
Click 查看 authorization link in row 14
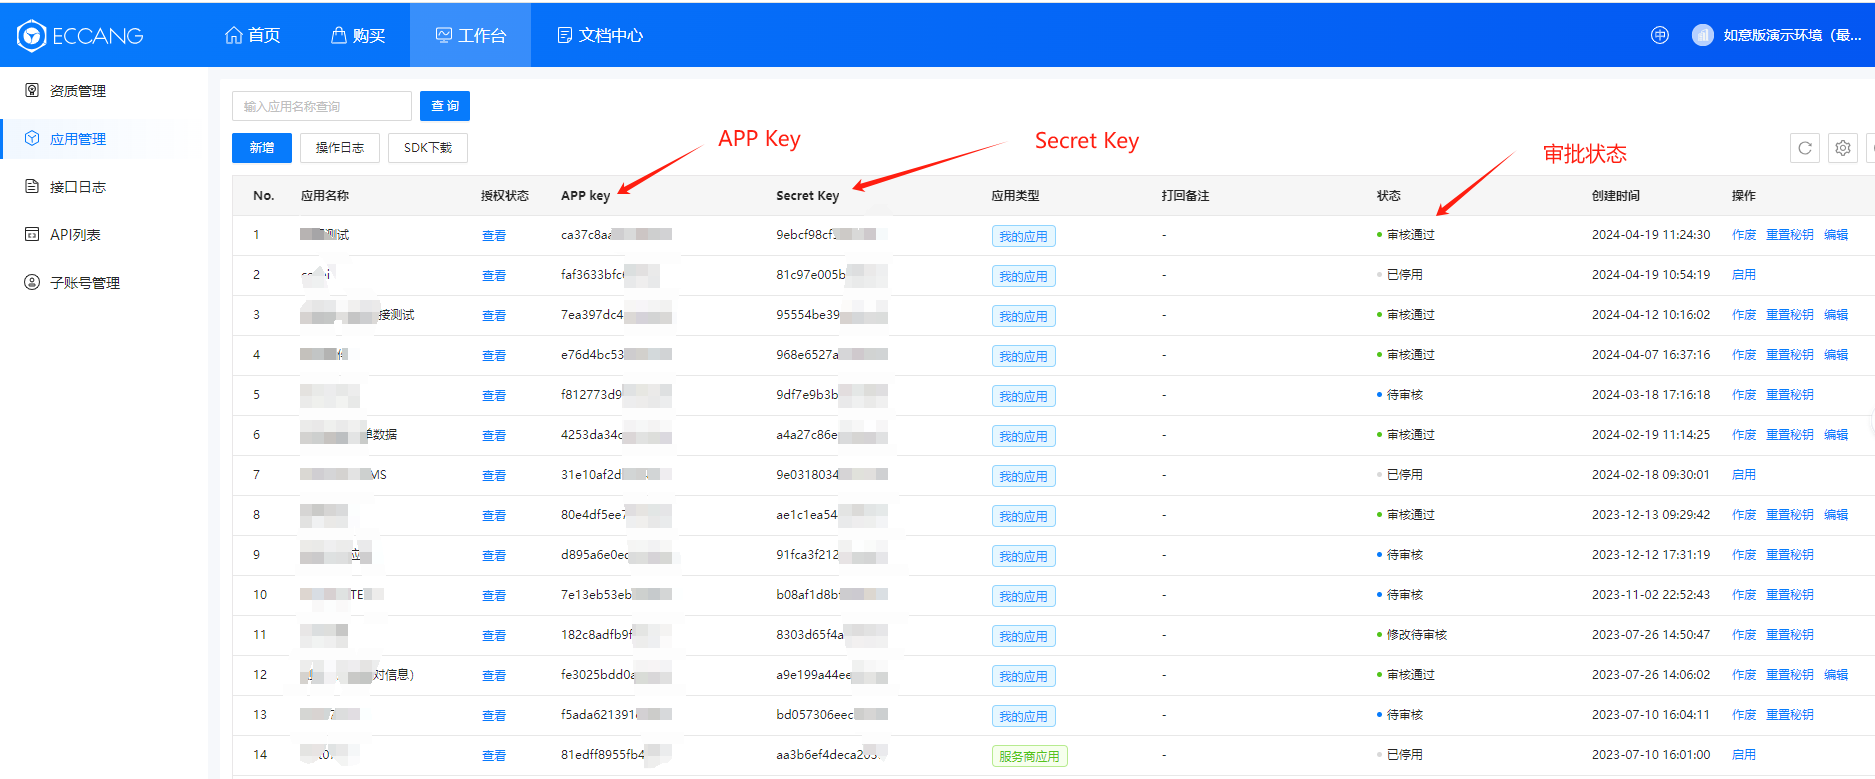tap(494, 756)
